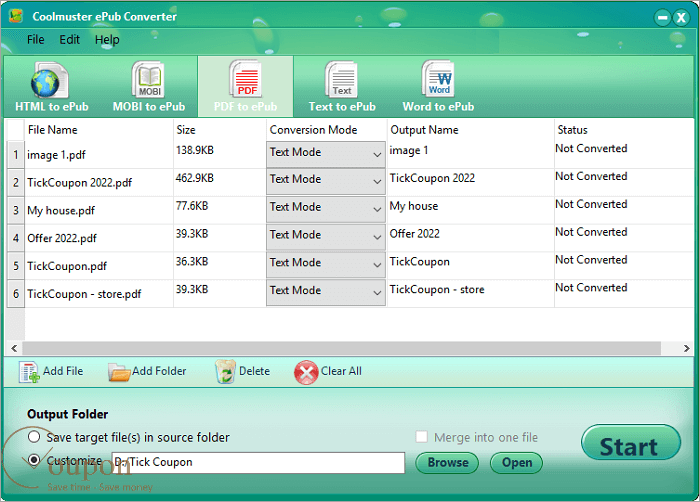
Task: Open Conversion Mode dropdown for TickCoupon 2022.pdf
Action: 326,181
